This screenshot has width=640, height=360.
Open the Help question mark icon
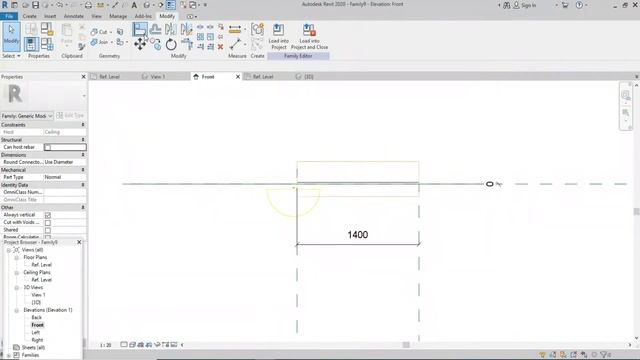point(579,5)
